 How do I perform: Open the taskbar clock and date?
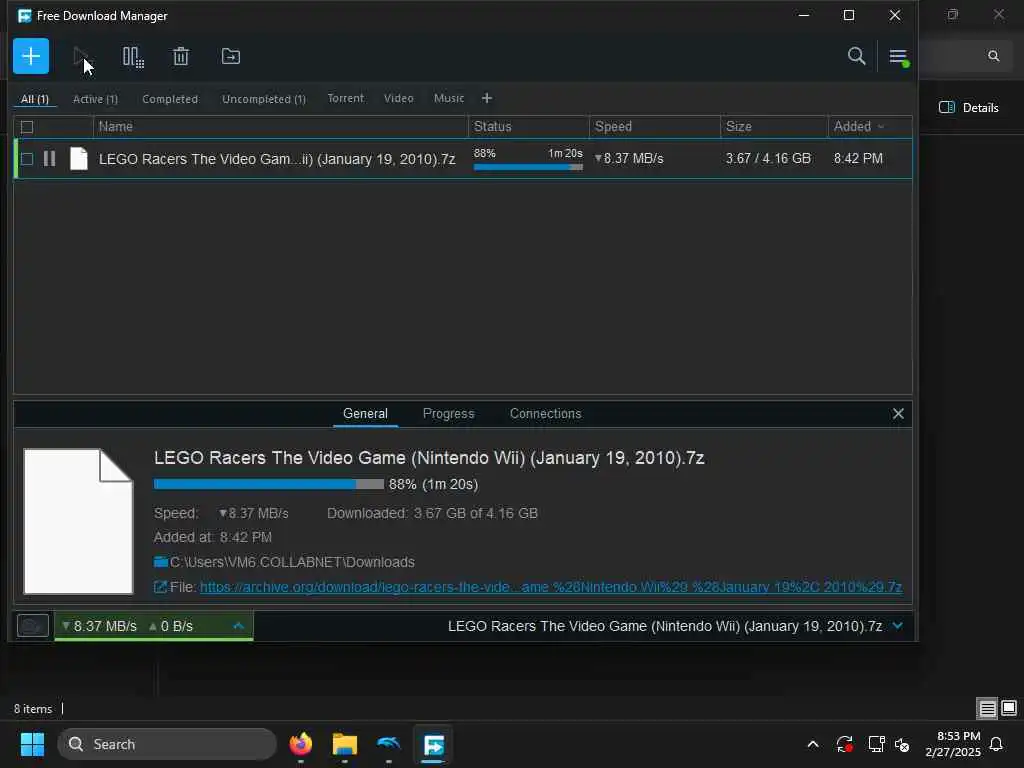pos(953,744)
